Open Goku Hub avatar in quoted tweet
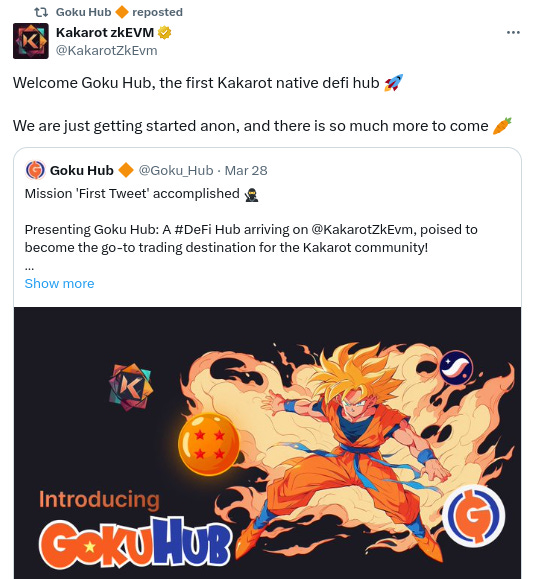The height and width of the screenshot is (579, 535). [x=35, y=170]
